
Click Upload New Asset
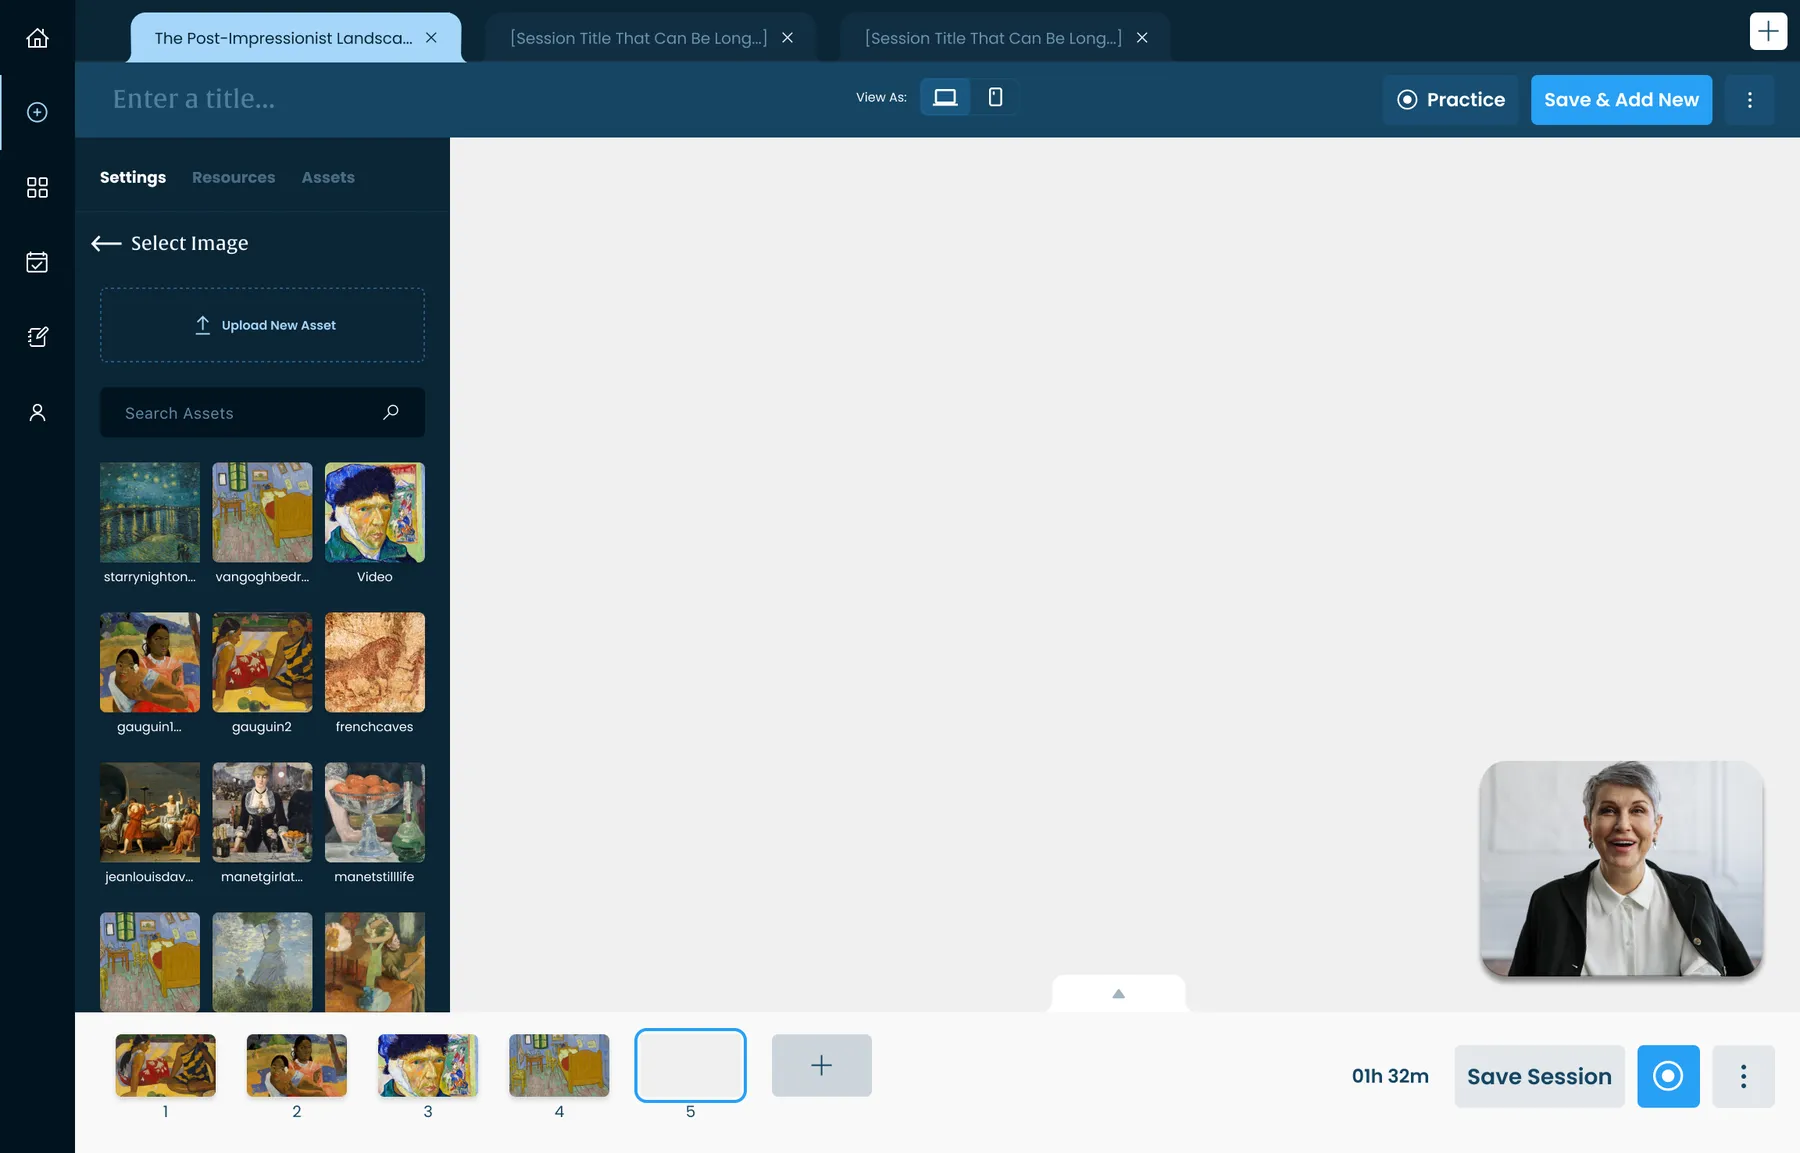tap(262, 325)
